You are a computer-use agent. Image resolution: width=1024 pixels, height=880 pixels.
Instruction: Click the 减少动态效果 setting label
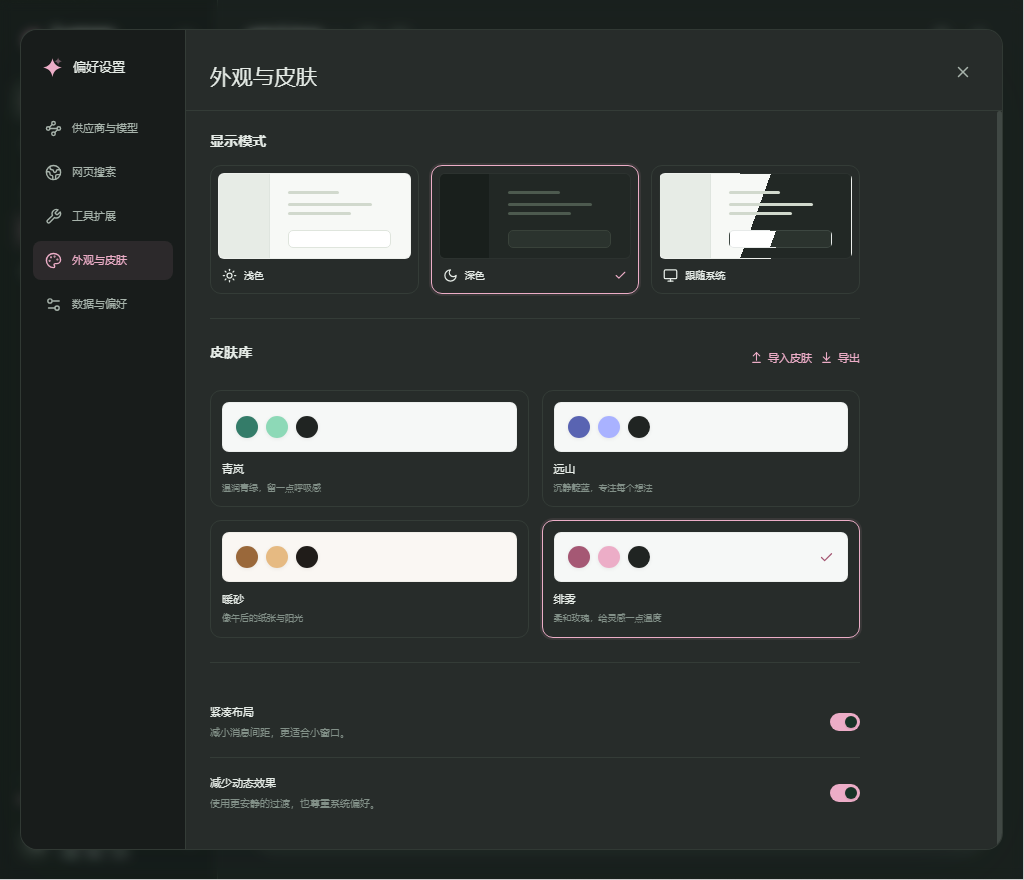243,783
